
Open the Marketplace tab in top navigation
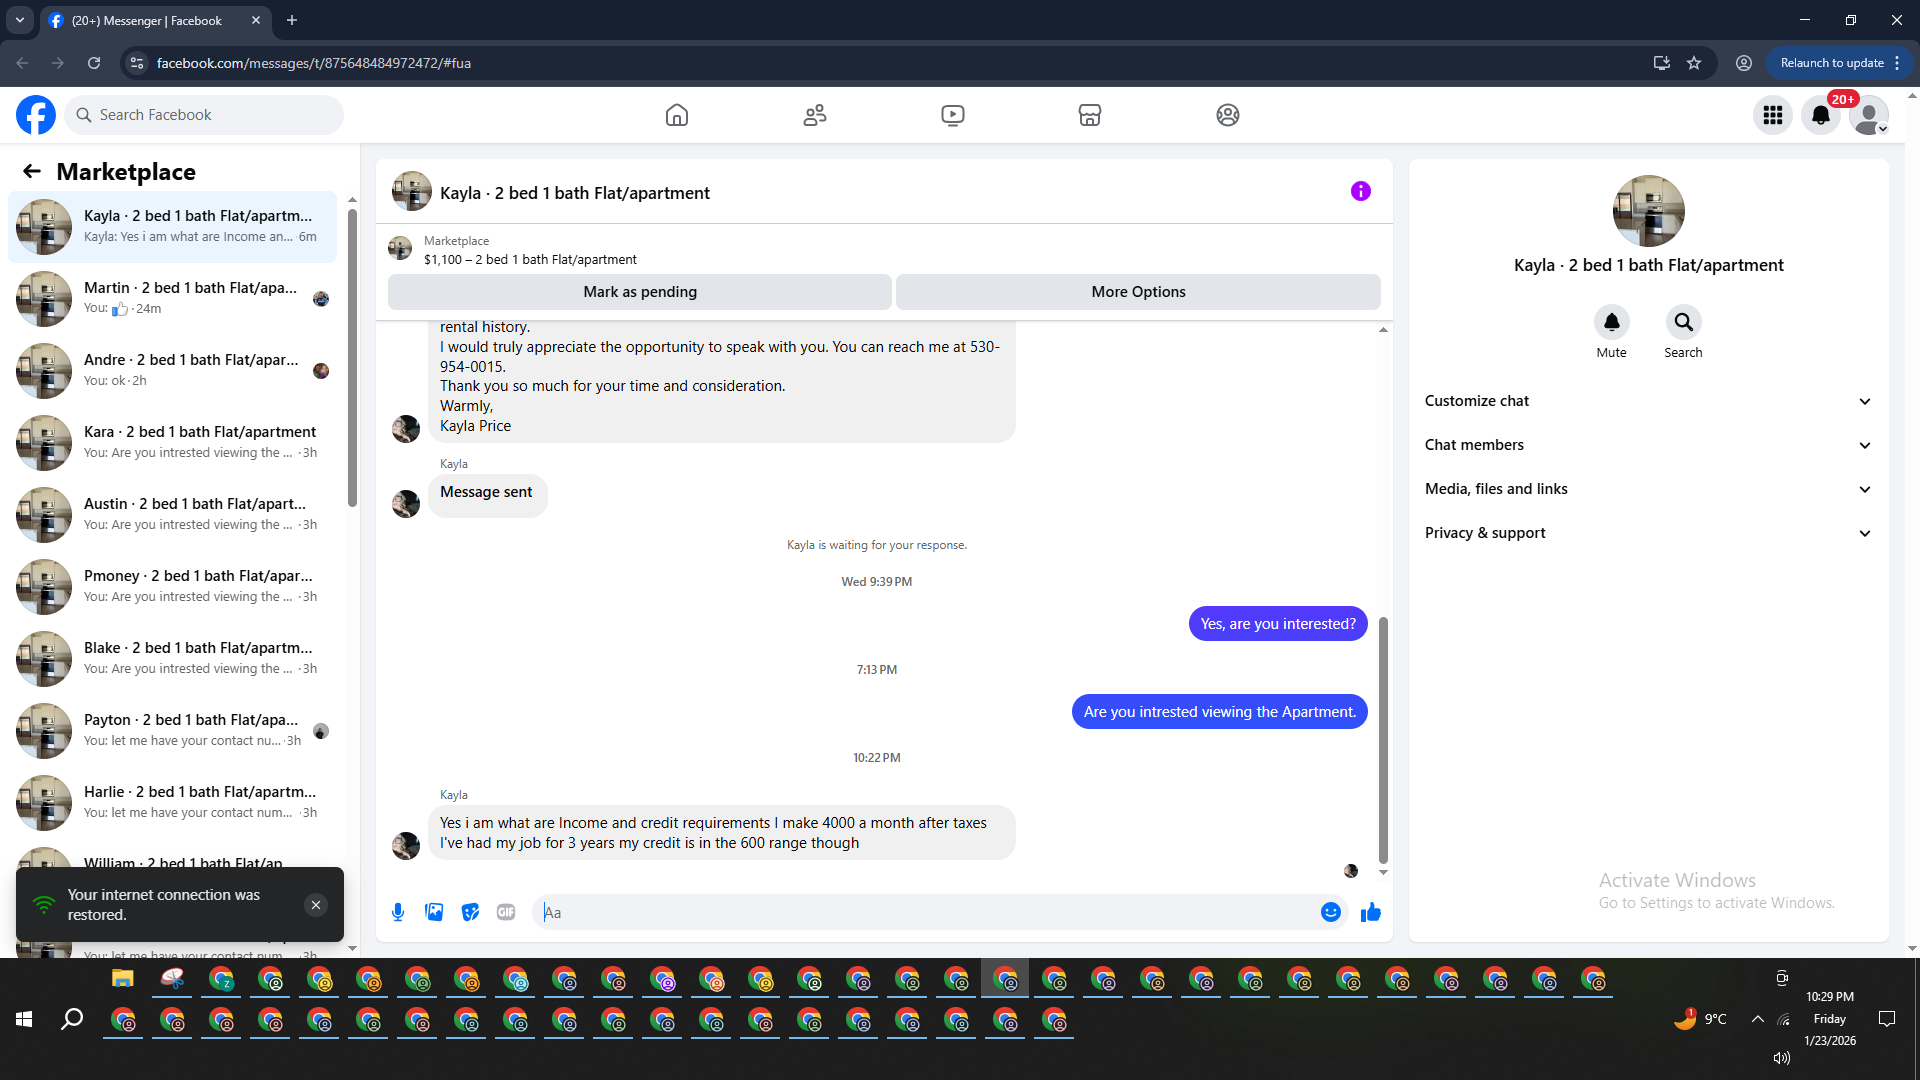click(1089, 115)
